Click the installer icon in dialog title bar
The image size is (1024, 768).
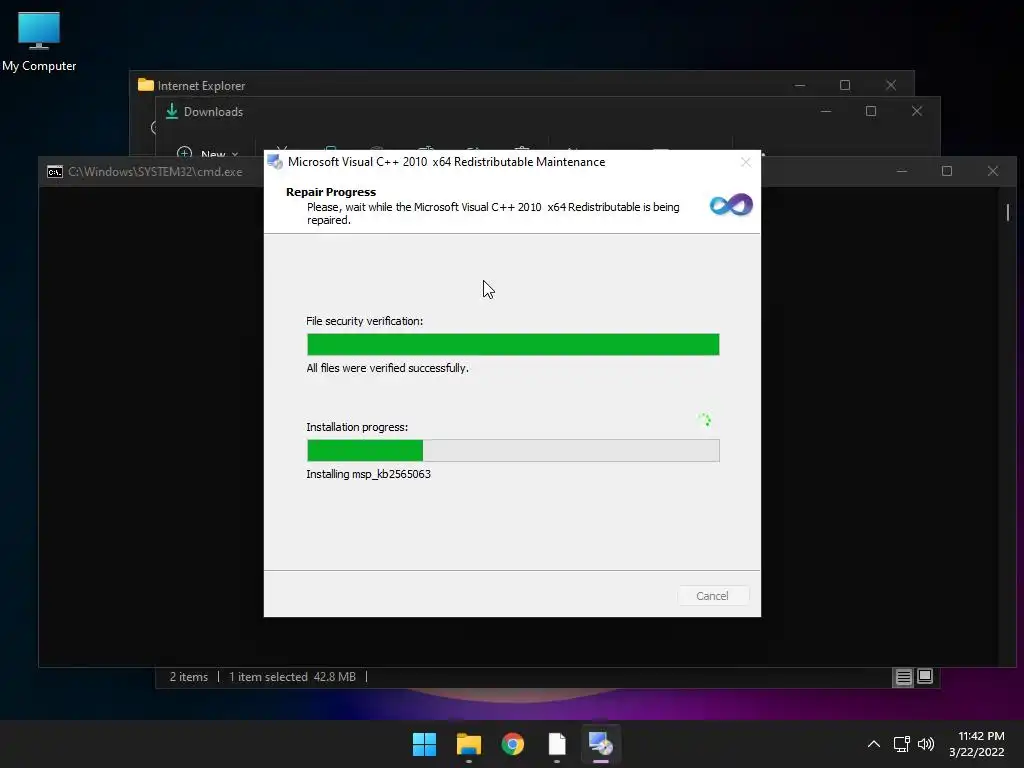pyautogui.click(x=275, y=161)
